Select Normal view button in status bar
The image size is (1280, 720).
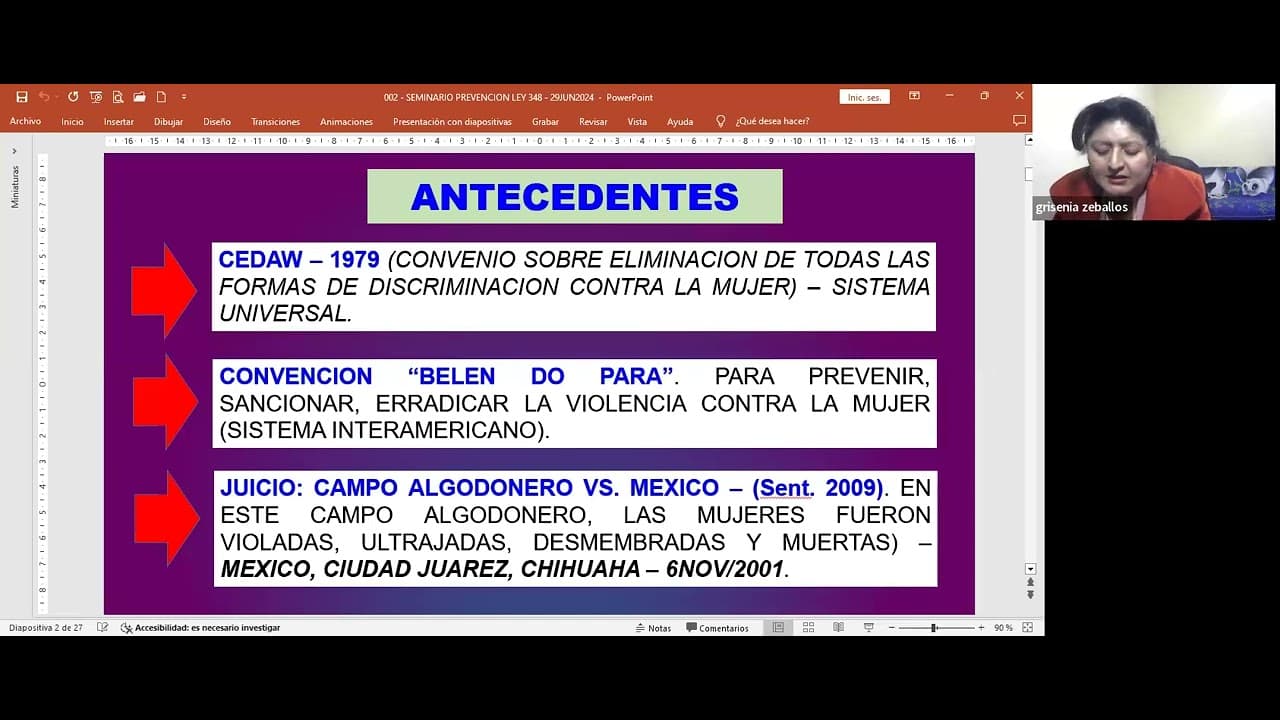(778, 627)
